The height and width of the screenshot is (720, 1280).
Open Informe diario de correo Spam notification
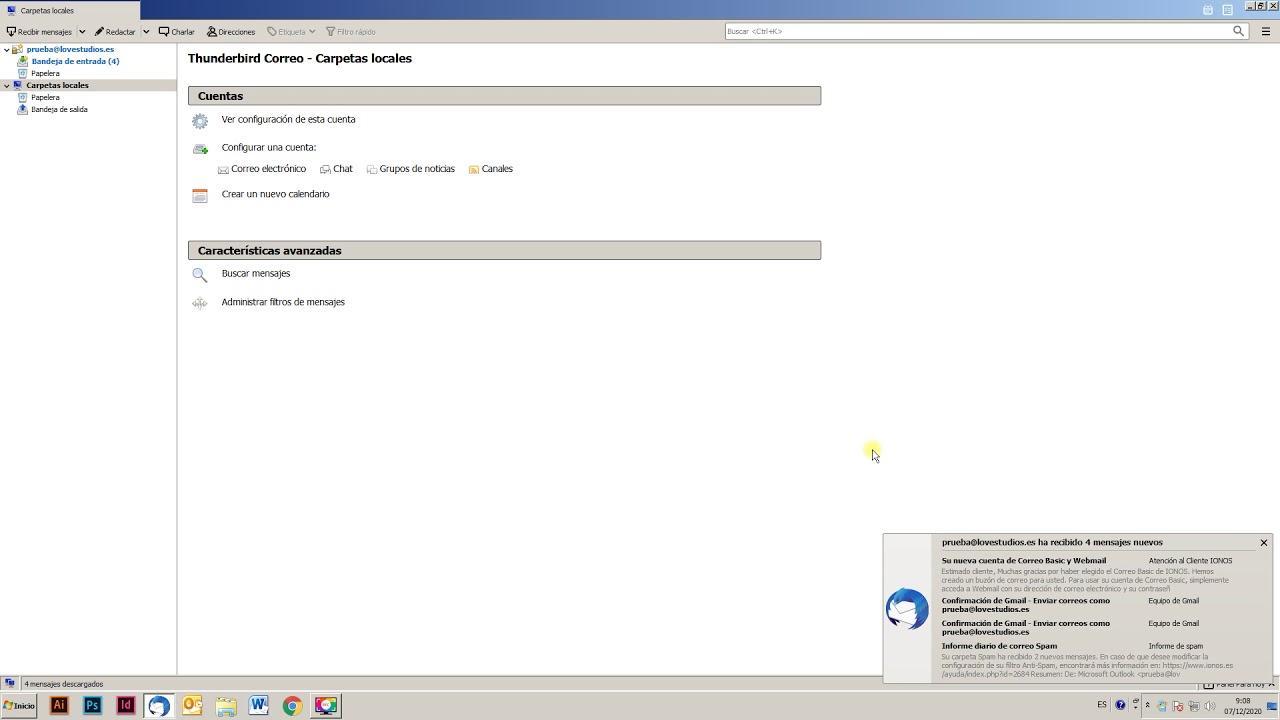pos(999,646)
